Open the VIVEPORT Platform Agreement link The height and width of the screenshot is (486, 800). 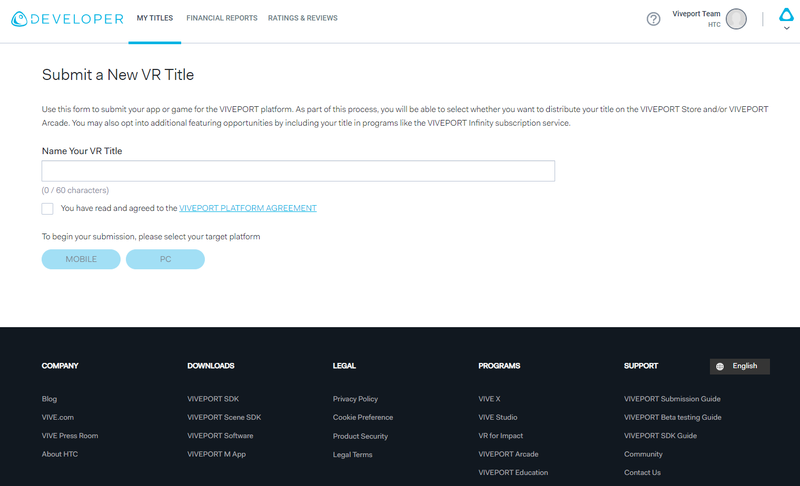[248, 208]
